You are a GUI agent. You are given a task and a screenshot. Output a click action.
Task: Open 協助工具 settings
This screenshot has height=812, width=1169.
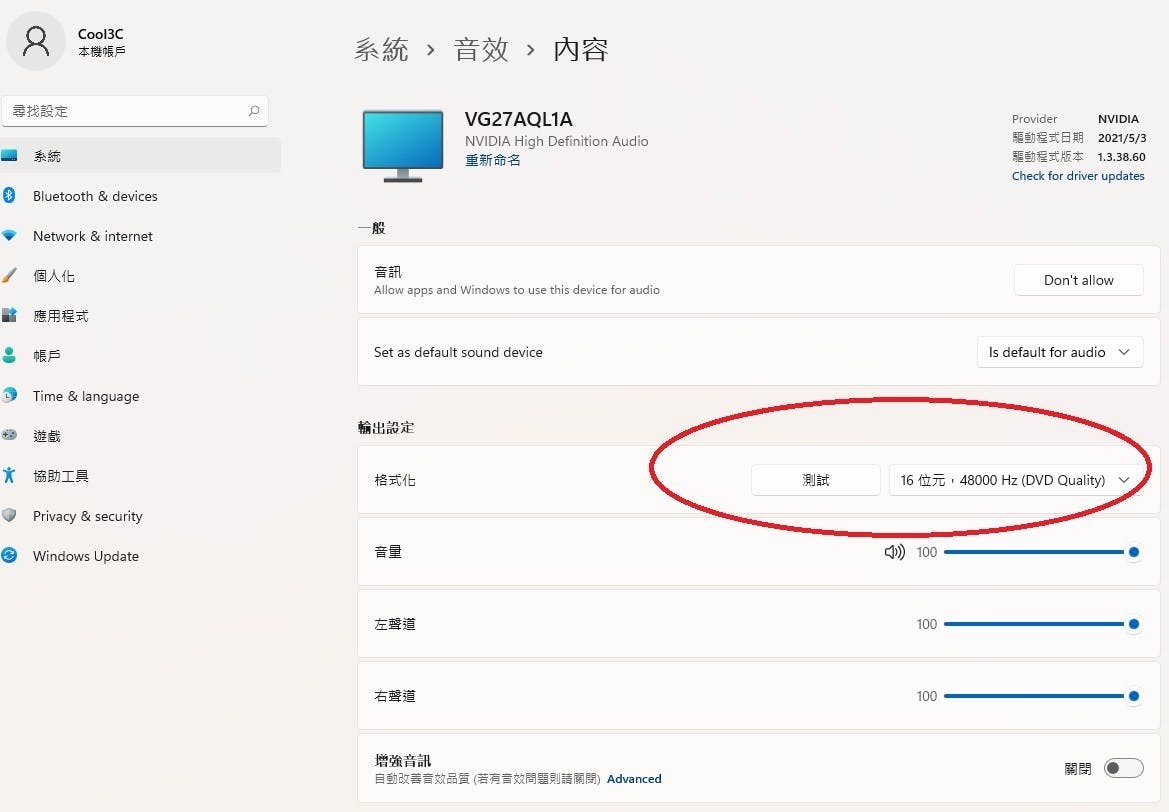coord(140,476)
